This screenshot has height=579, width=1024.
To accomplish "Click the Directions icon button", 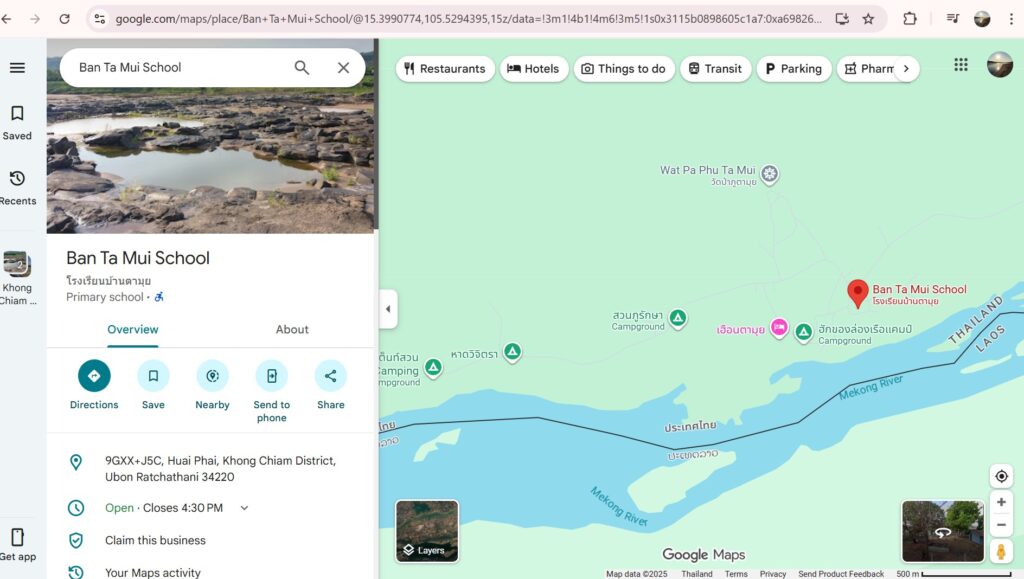I will 94,376.
